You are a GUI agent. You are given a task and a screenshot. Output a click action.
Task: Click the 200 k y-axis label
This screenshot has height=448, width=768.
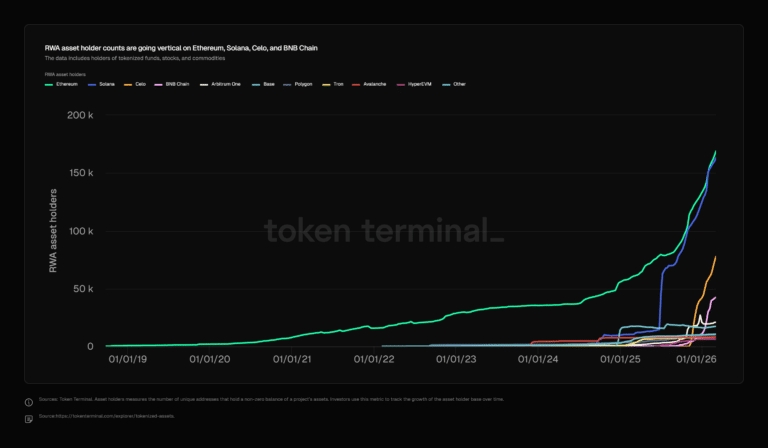click(80, 115)
